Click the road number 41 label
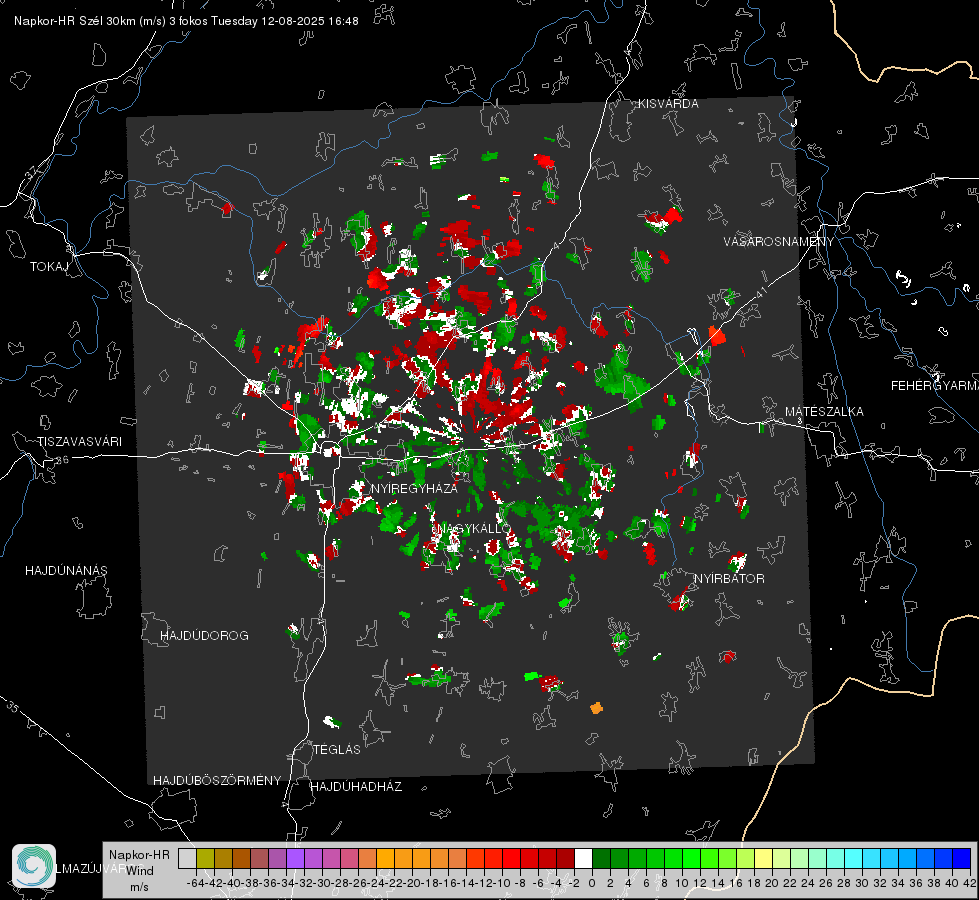The height and width of the screenshot is (900, 979). tap(761, 292)
